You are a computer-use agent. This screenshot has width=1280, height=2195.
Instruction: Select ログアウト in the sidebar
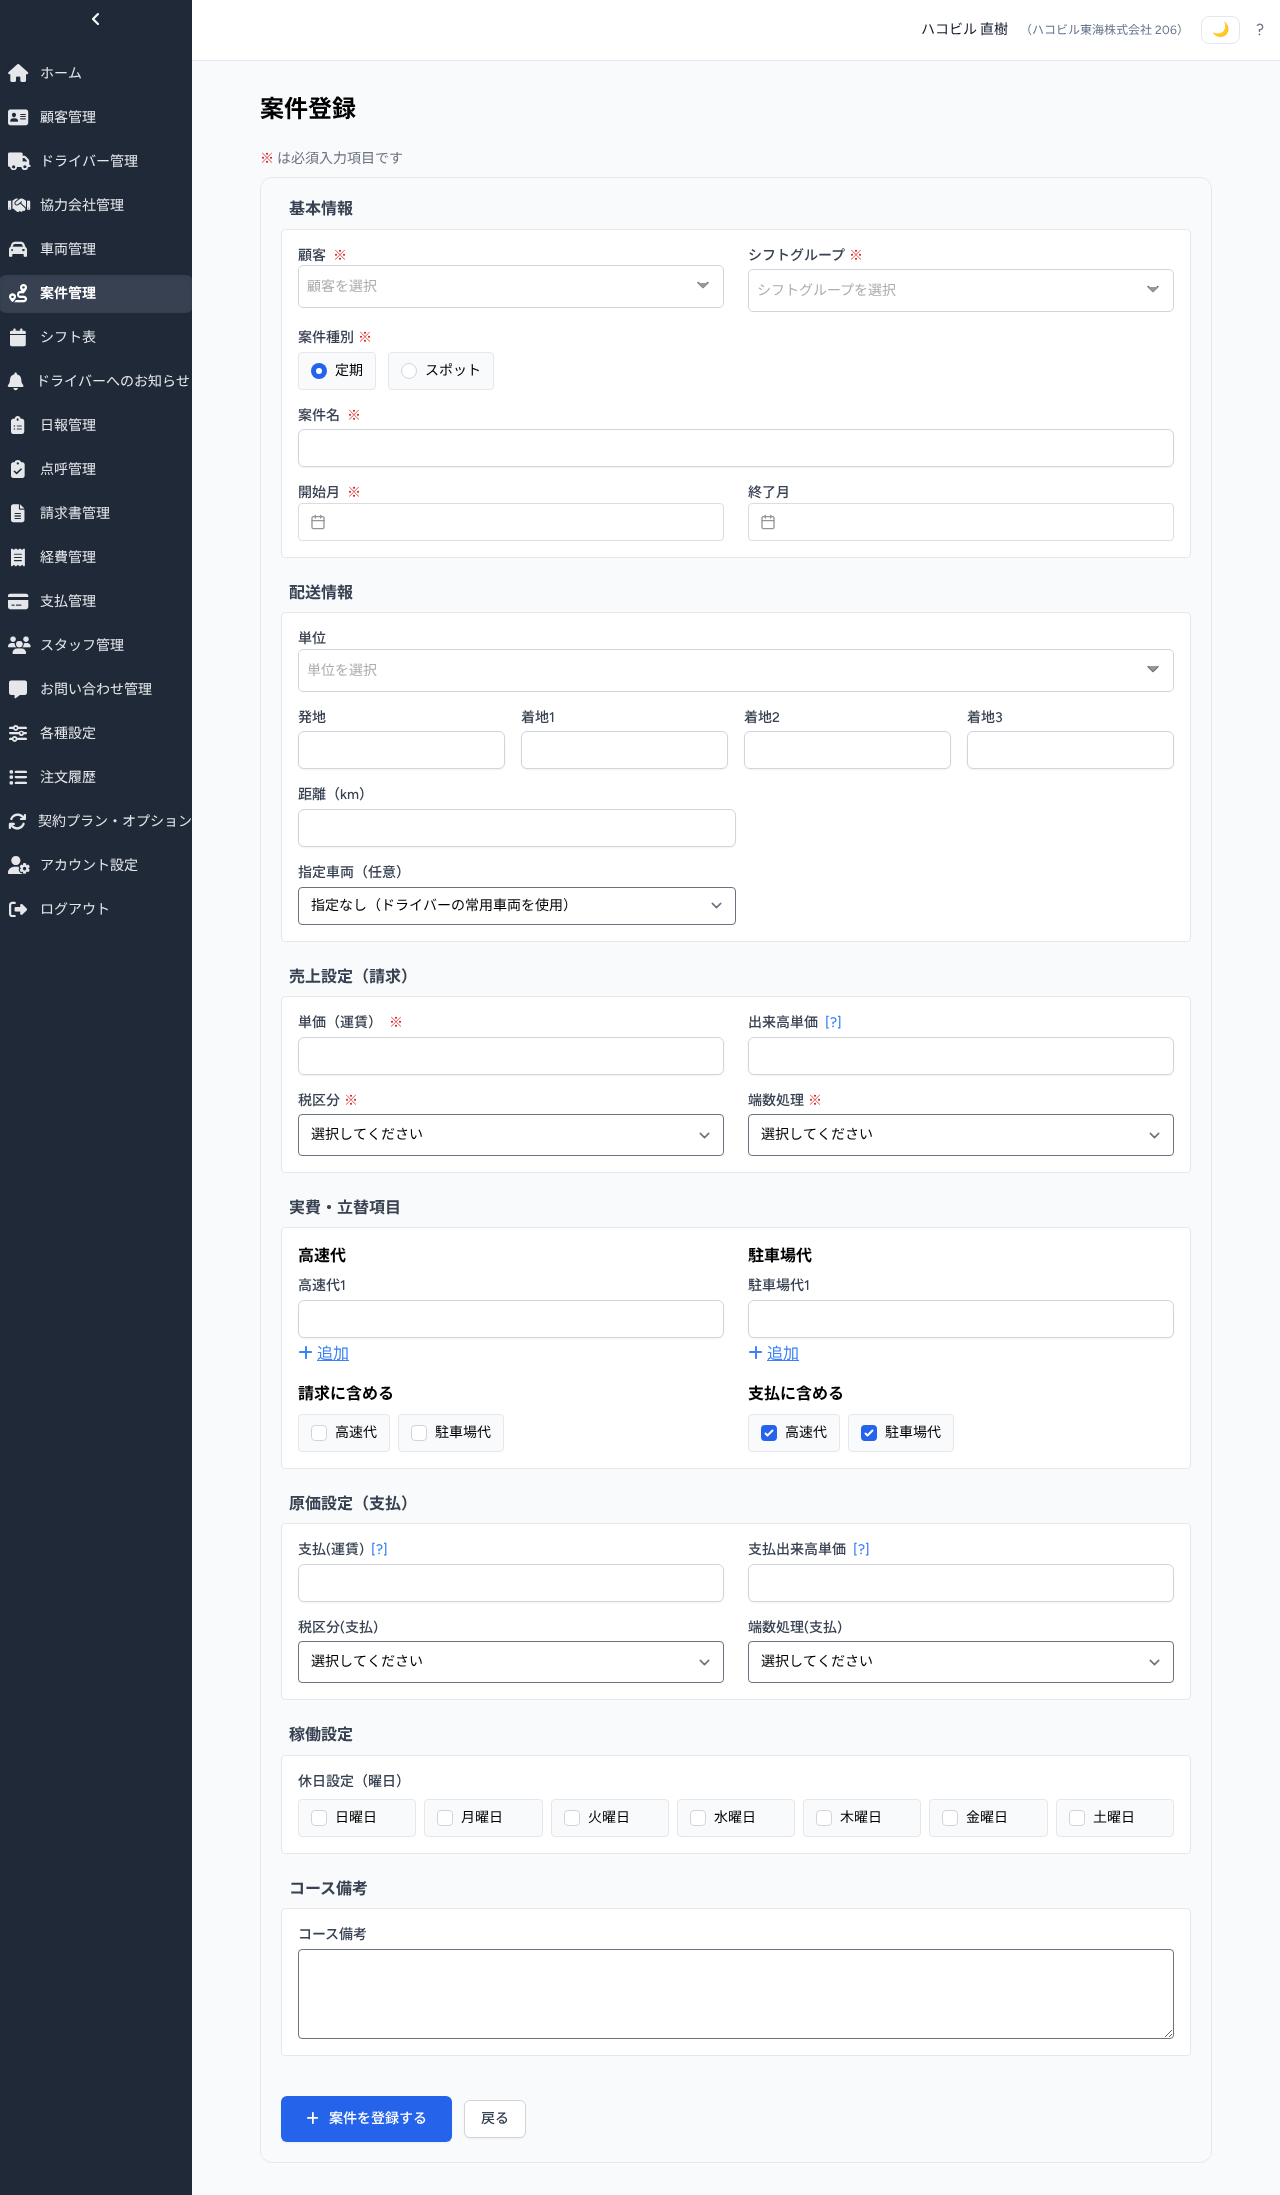tap(96, 909)
